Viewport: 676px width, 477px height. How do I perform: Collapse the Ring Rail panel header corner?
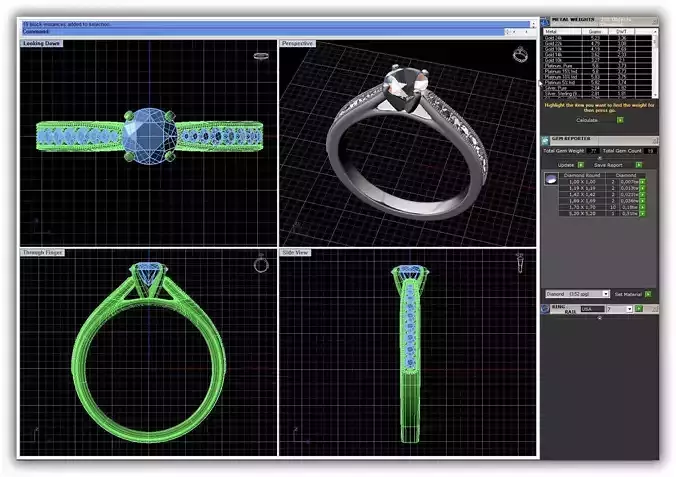[655, 308]
